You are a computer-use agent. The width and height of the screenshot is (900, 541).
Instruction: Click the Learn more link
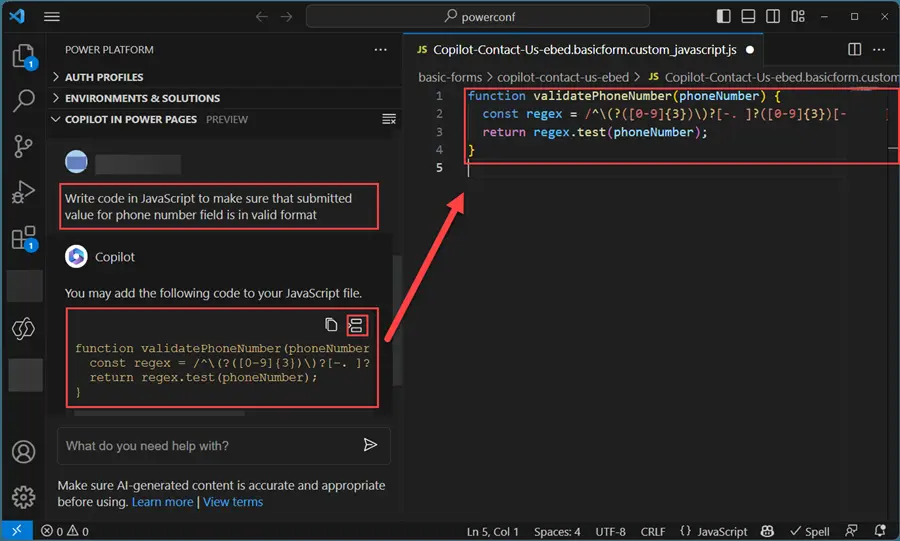click(162, 502)
